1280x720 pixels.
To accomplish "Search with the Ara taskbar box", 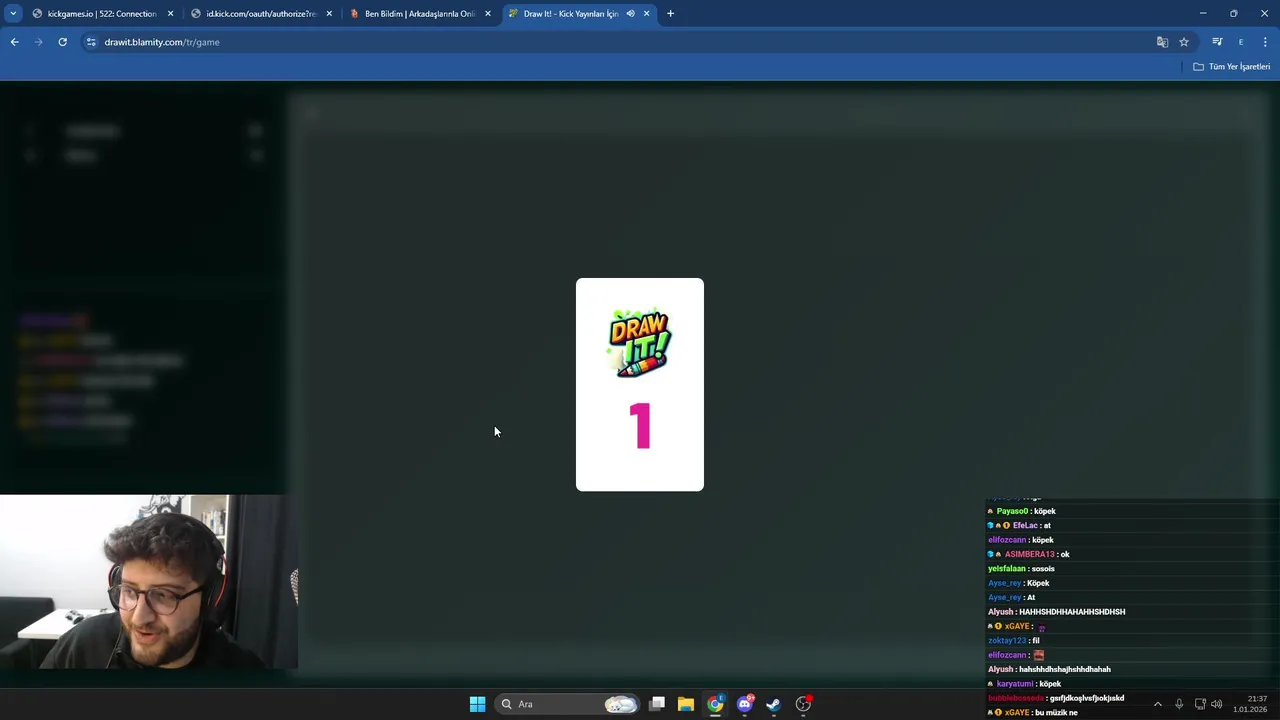I will [567, 704].
